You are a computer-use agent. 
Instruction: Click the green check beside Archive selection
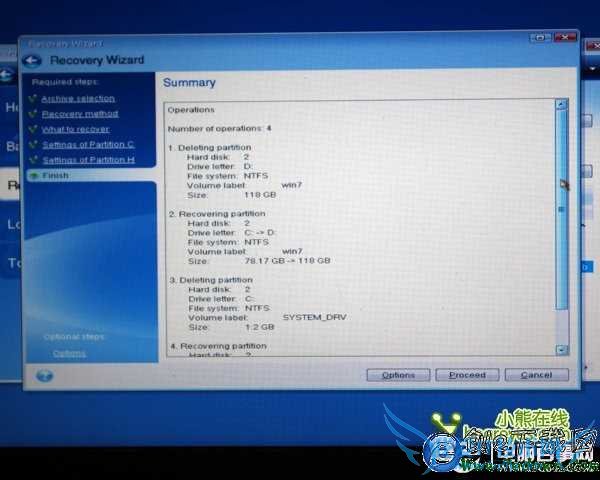33,98
